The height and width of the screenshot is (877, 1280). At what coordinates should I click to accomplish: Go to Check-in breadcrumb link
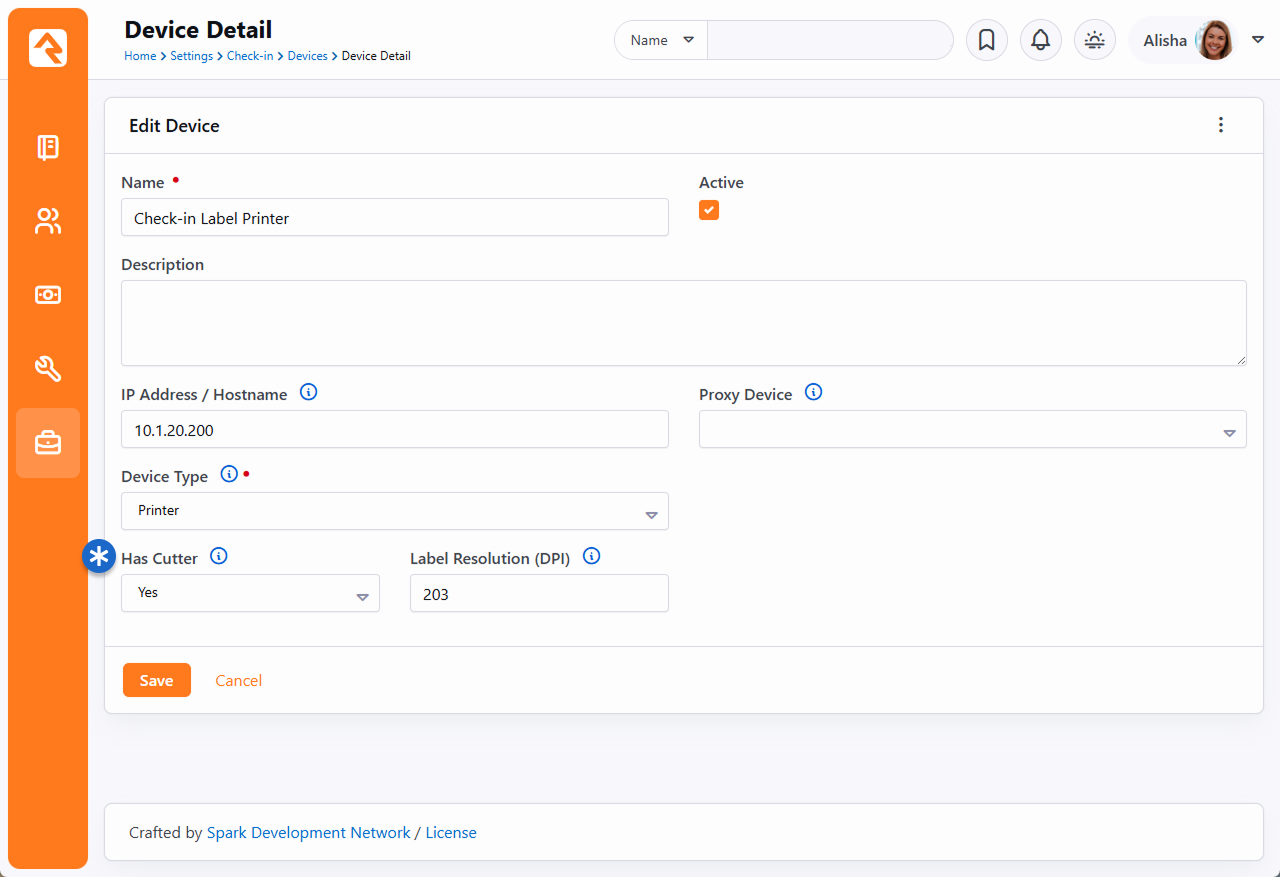coord(250,56)
